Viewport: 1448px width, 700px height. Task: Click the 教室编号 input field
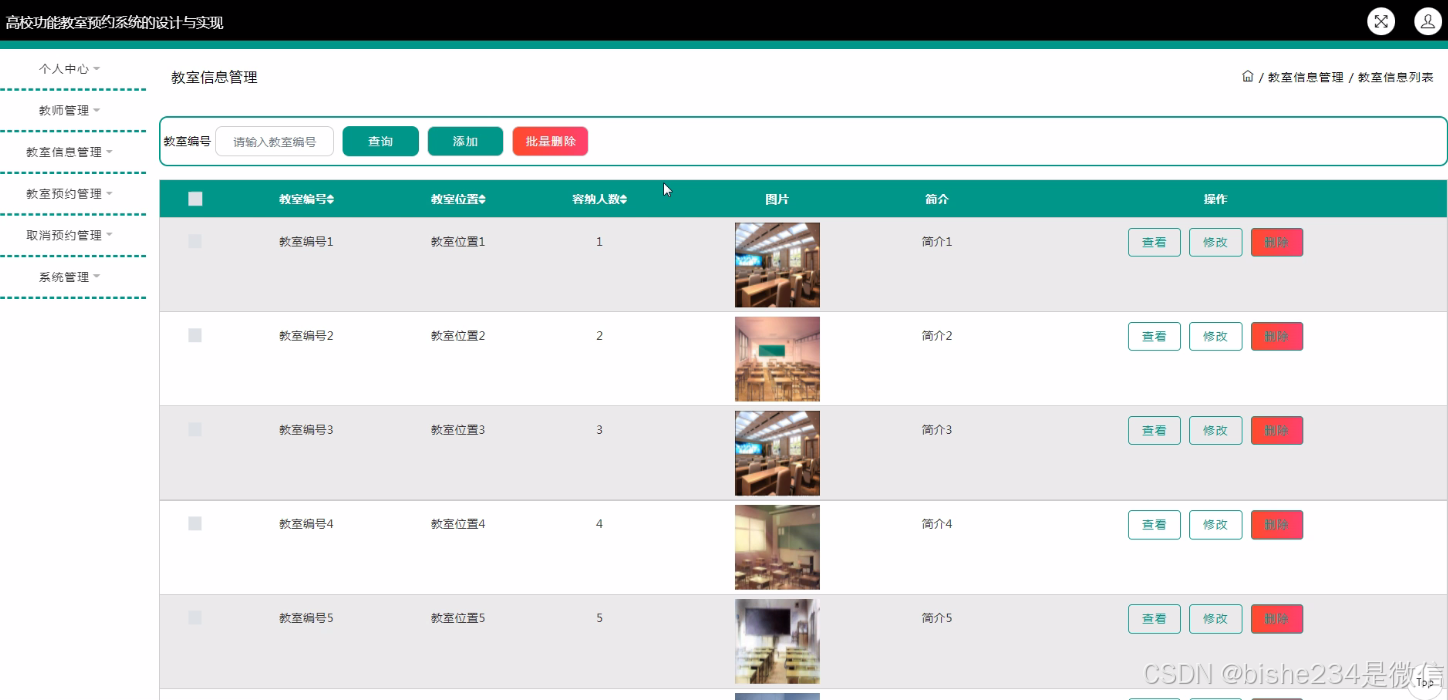(x=274, y=141)
